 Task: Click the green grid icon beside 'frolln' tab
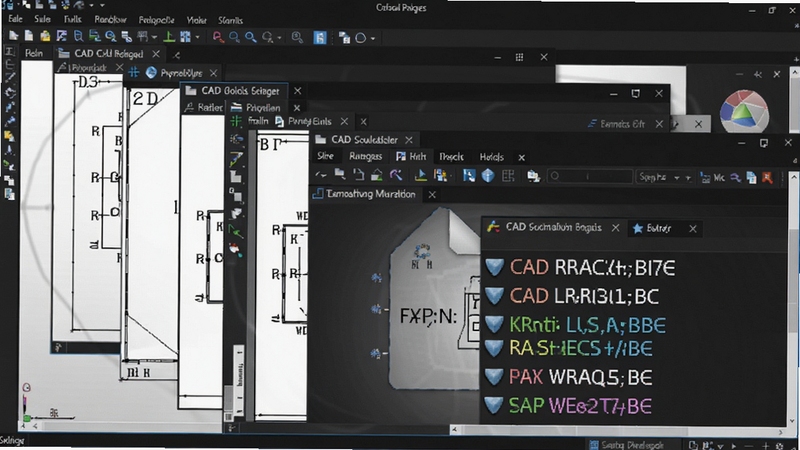coord(236,121)
